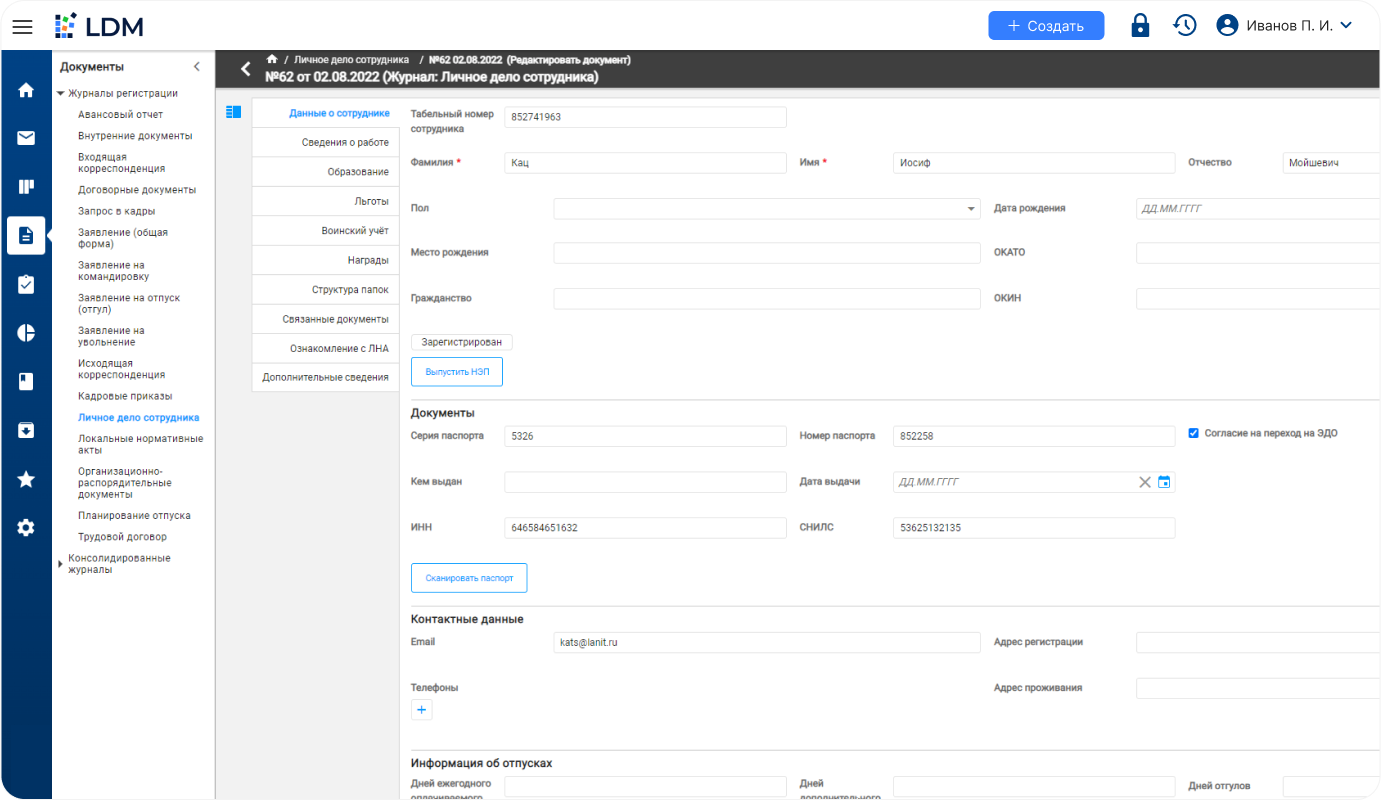1381x800 pixels.
Task: Click the Создать button
Action: click(x=1046, y=26)
